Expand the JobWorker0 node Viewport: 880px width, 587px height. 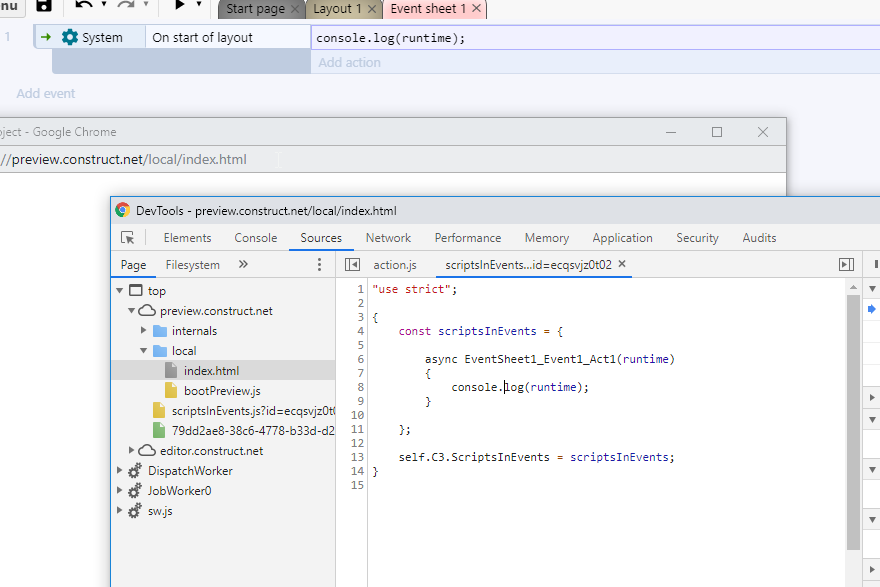point(120,490)
